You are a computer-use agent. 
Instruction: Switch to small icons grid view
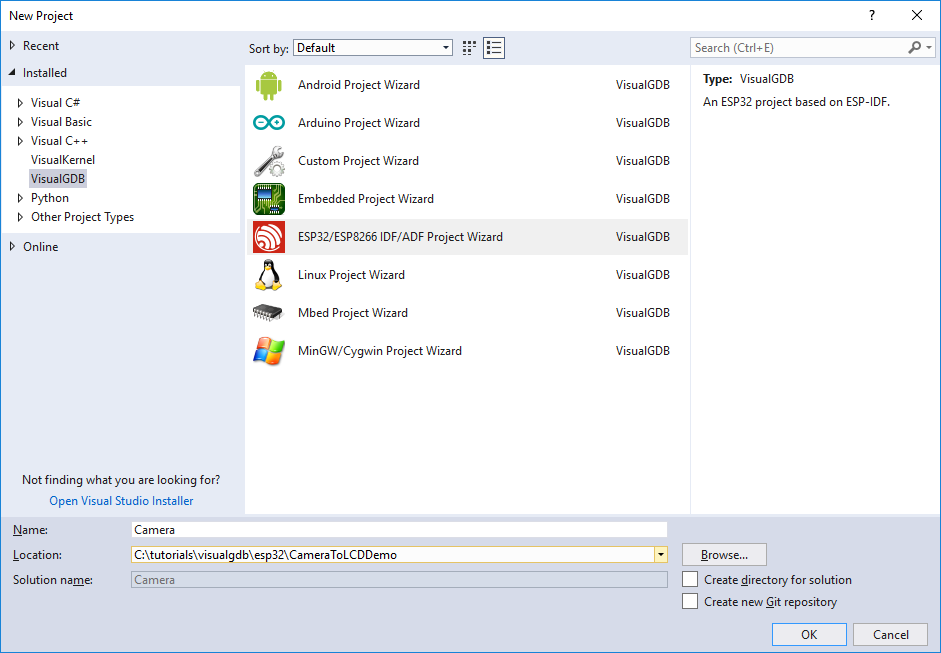(469, 48)
